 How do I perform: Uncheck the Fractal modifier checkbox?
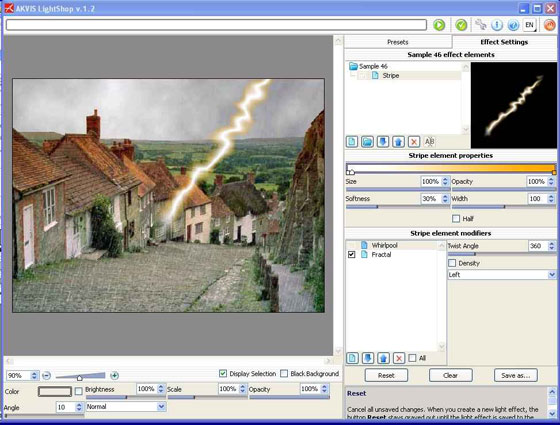351,255
